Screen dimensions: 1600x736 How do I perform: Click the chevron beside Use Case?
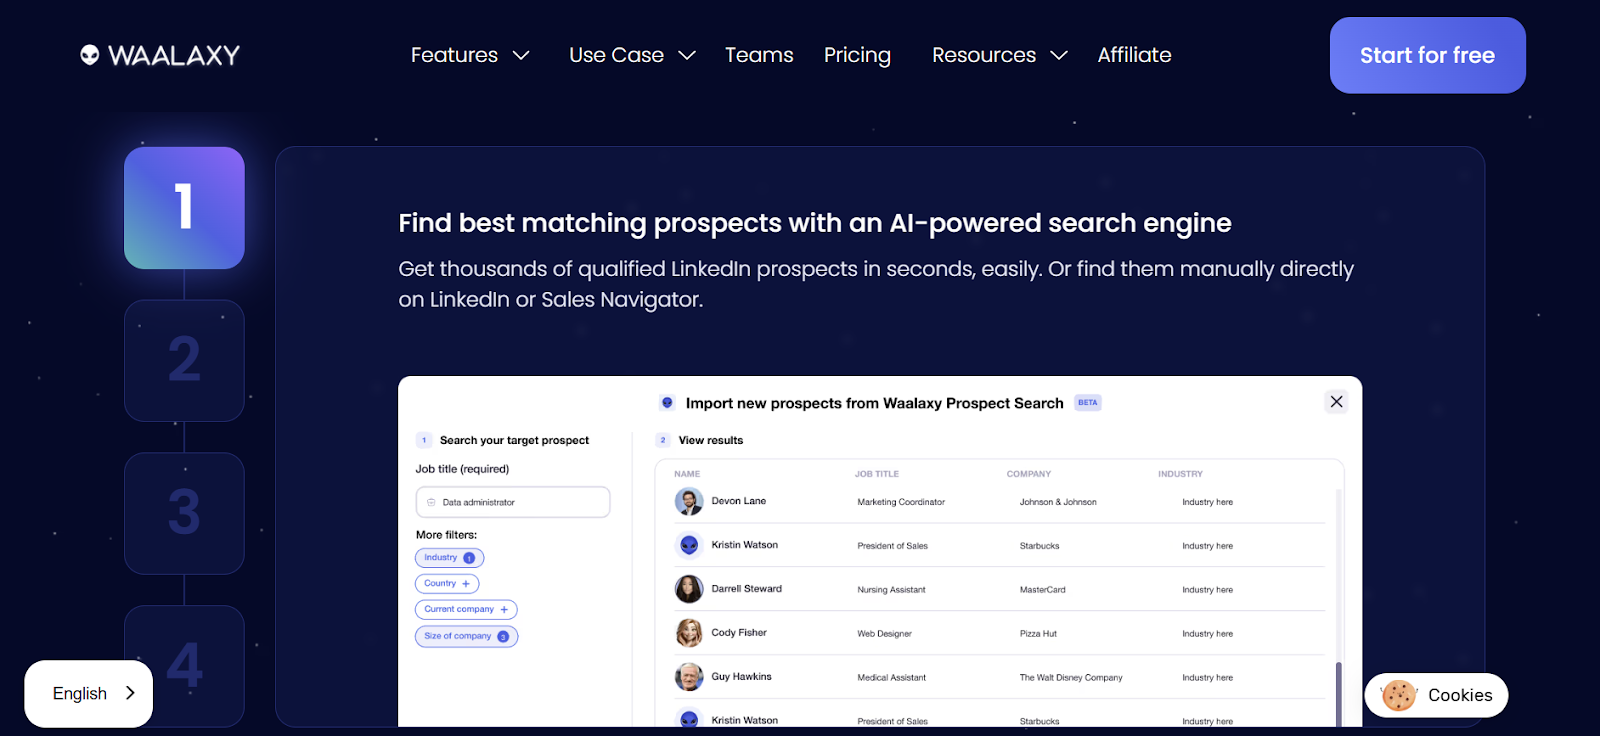(687, 56)
